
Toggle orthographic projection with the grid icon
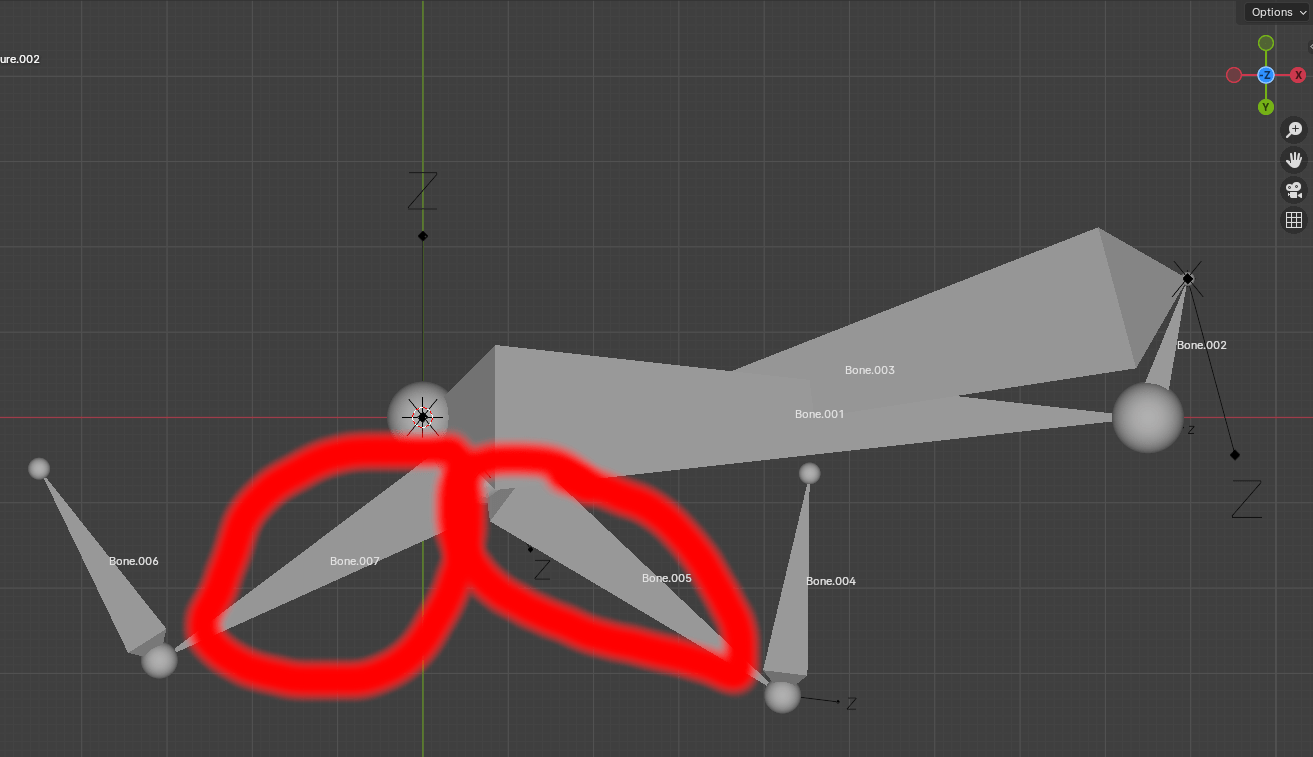(1293, 219)
